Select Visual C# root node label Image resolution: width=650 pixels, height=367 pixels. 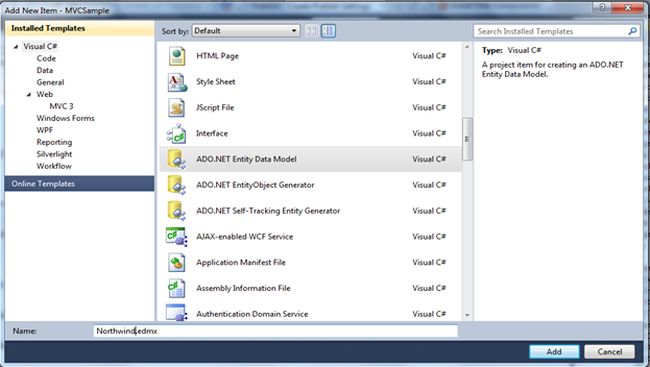[40, 46]
